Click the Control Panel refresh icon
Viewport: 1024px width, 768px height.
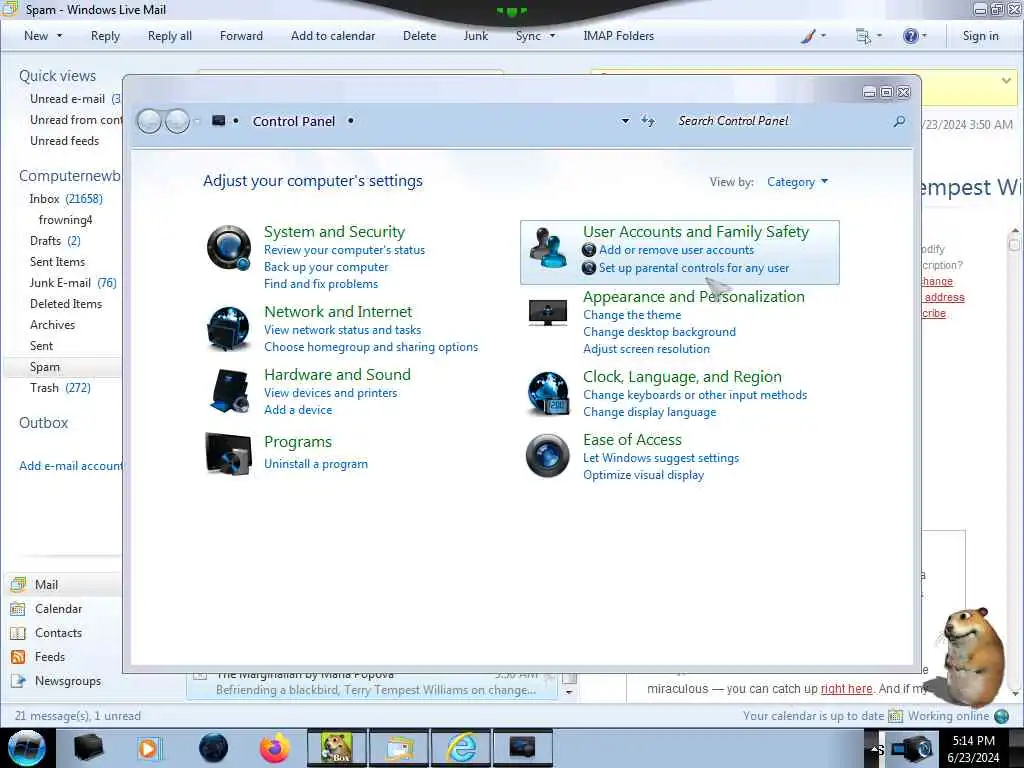(x=648, y=121)
